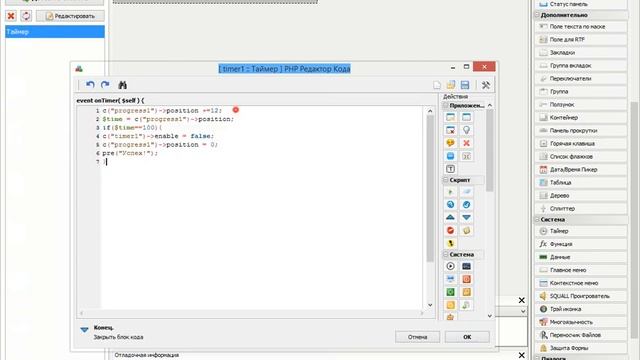
Task: Select the first blue globe script action
Action: (x=450, y=204)
